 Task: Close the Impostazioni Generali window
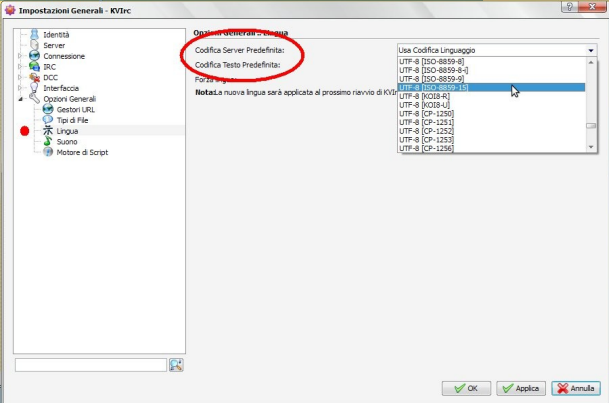(592, 7)
